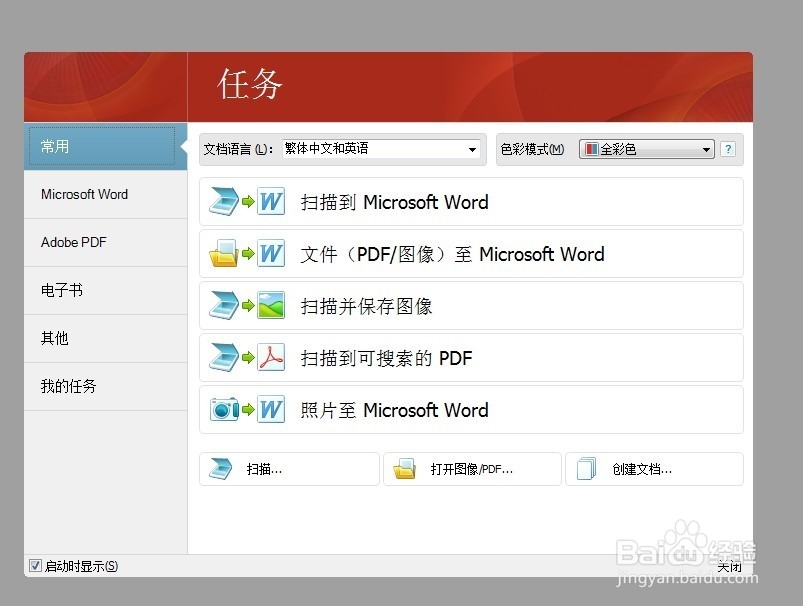Viewport: 803px width, 606px height.
Task: Open the 色彩模式 full color dropdown
Action: coord(646,149)
